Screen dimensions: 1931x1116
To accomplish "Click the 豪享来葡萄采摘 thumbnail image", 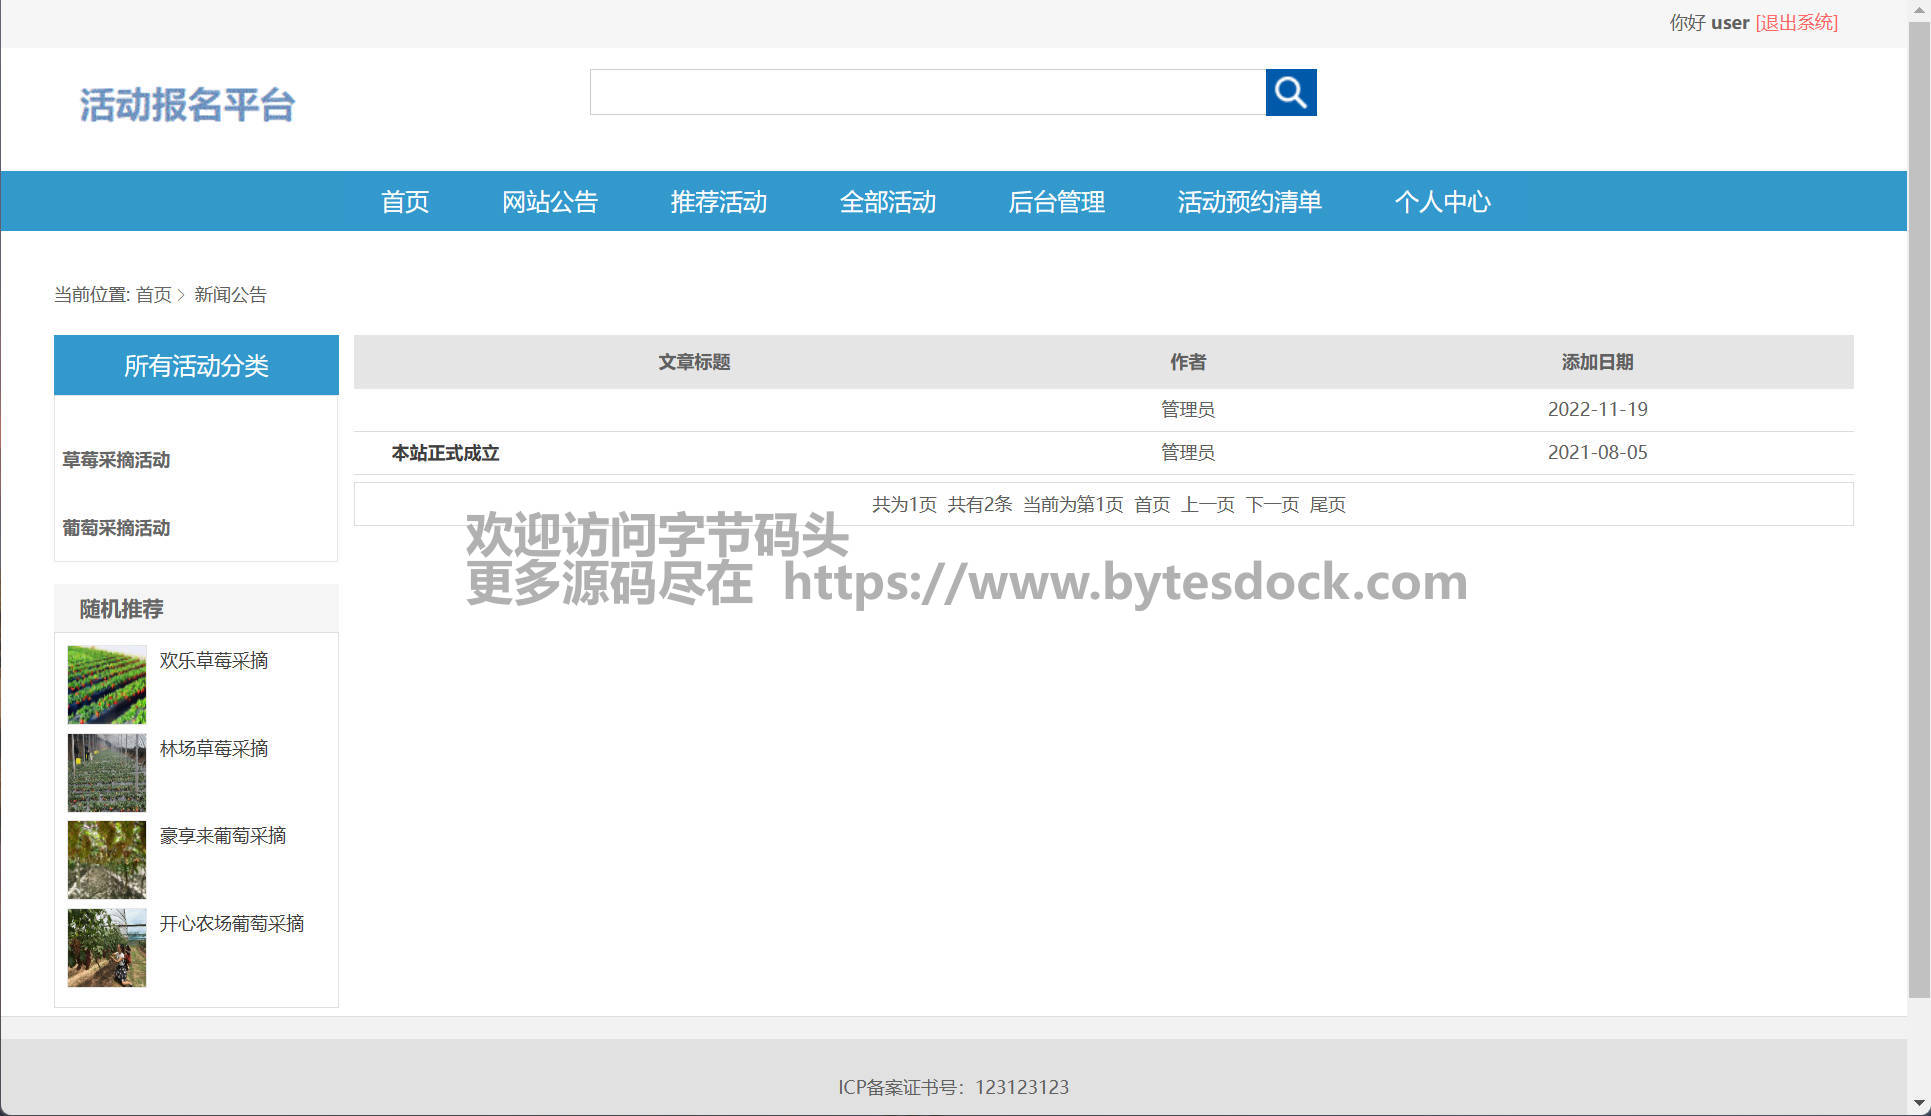I will click(107, 860).
